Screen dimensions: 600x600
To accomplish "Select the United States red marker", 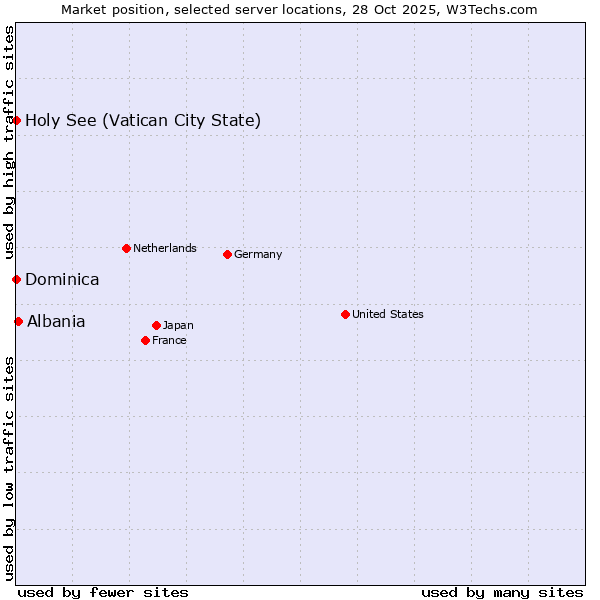I will (x=345, y=314).
